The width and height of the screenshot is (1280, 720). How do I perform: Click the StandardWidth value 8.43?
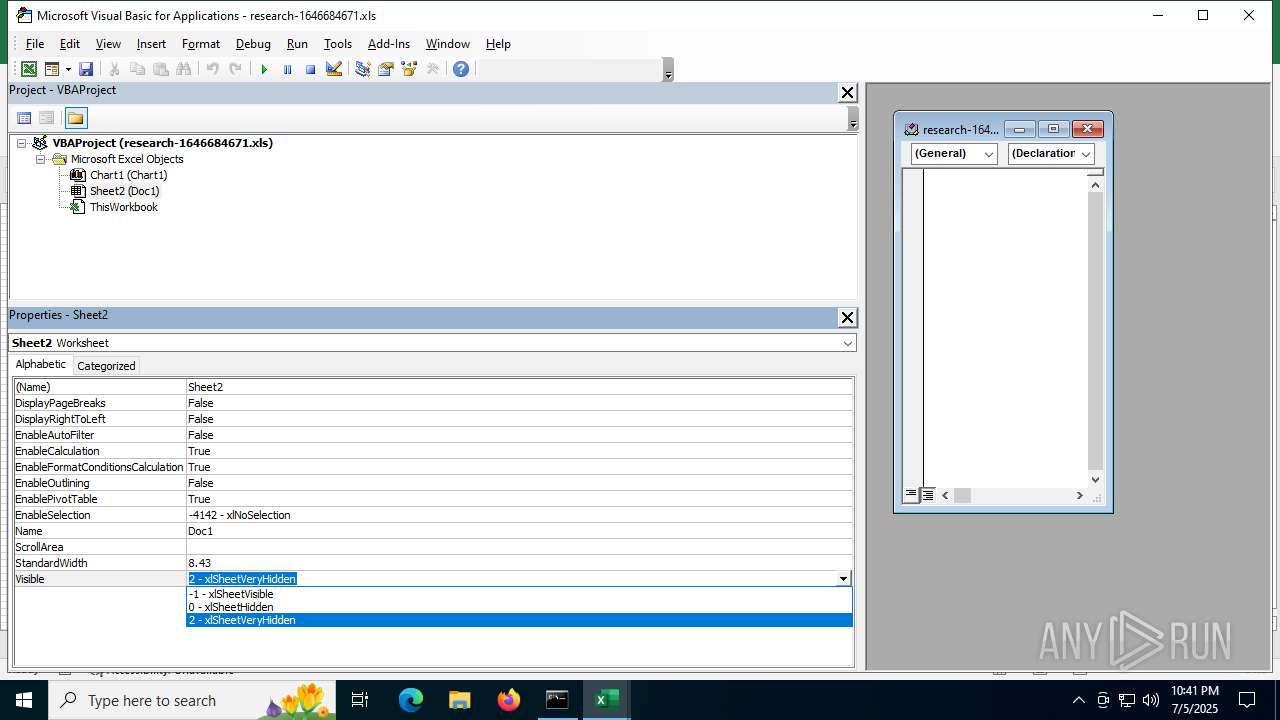(x=519, y=563)
